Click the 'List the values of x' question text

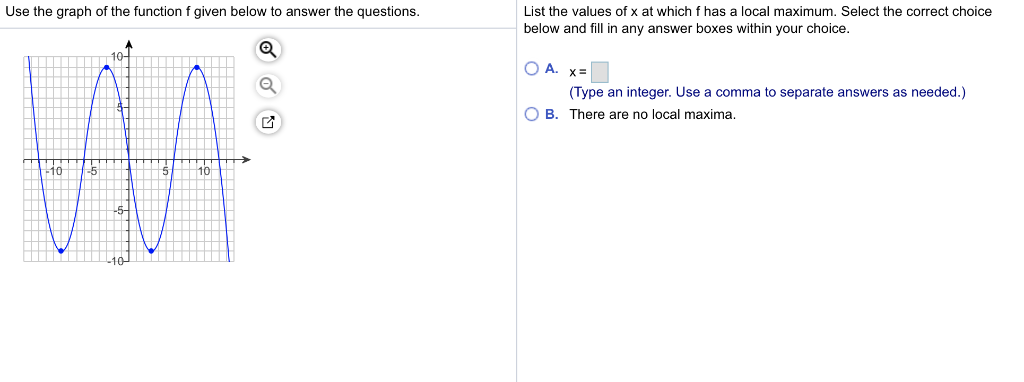758,20
